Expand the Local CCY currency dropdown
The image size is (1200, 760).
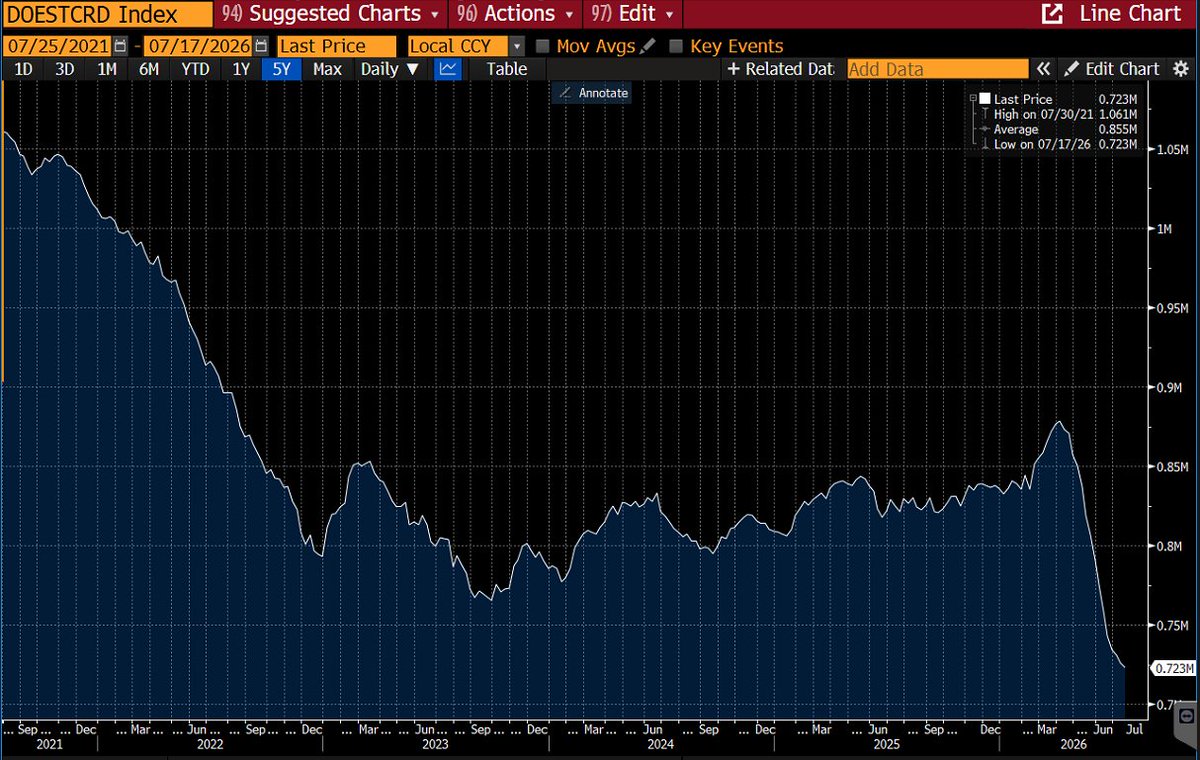pos(516,46)
